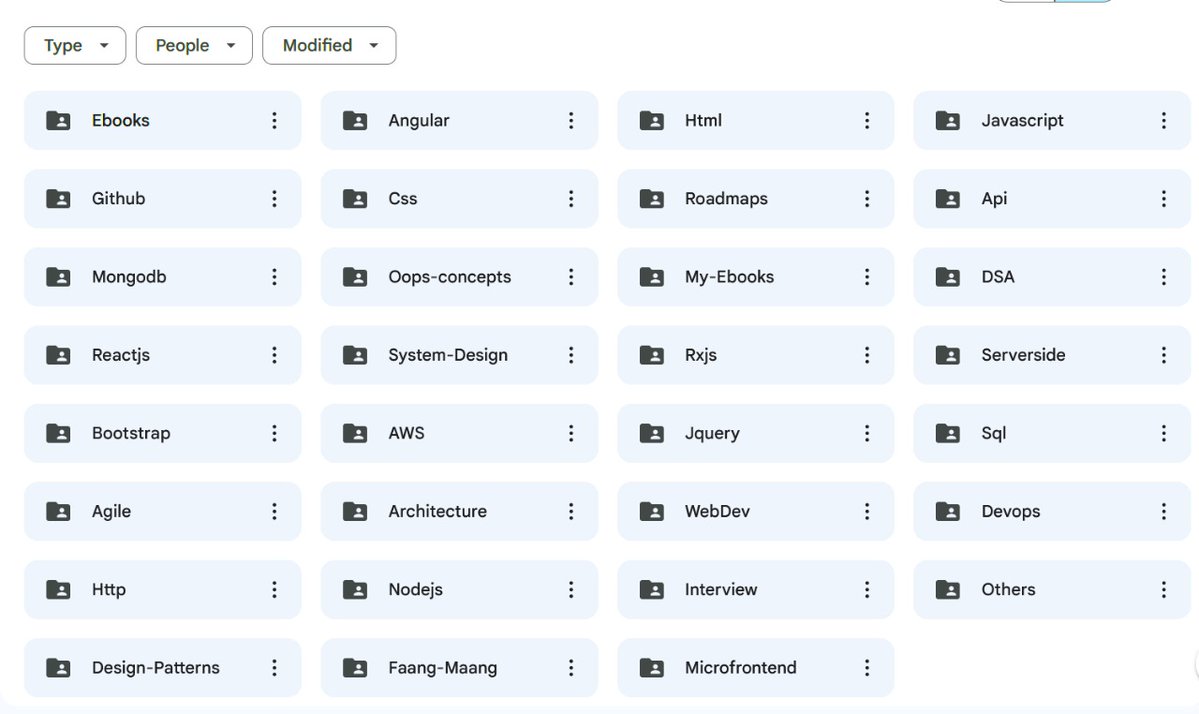
Task: Open the People filter dropdown
Action: coord(194,45)
